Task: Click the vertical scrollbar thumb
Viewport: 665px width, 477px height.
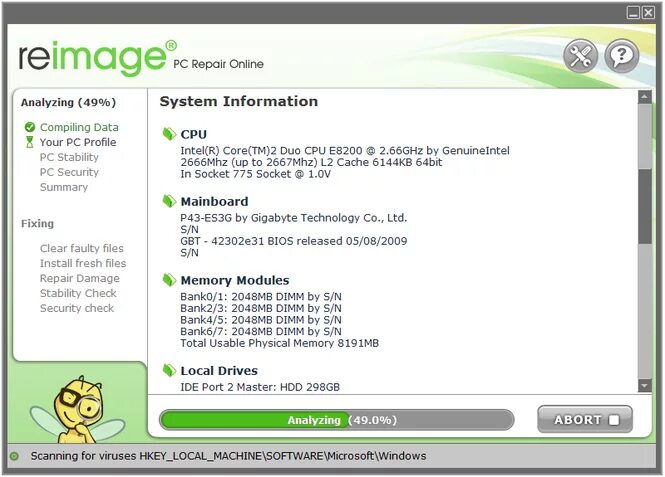Action: [645, 206]
